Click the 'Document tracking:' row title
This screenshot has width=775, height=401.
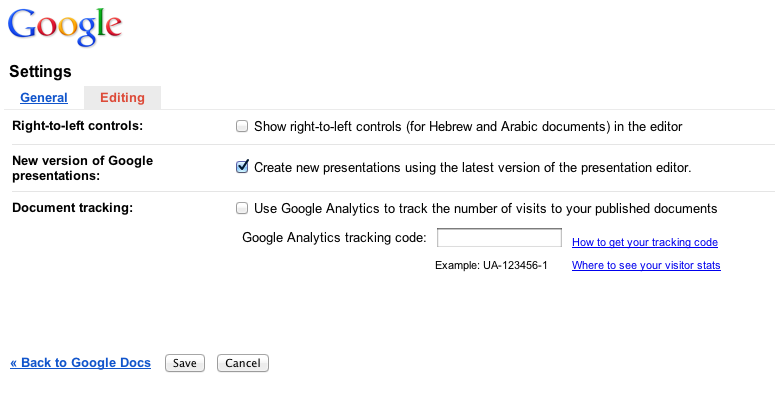(x=72, y=208)
